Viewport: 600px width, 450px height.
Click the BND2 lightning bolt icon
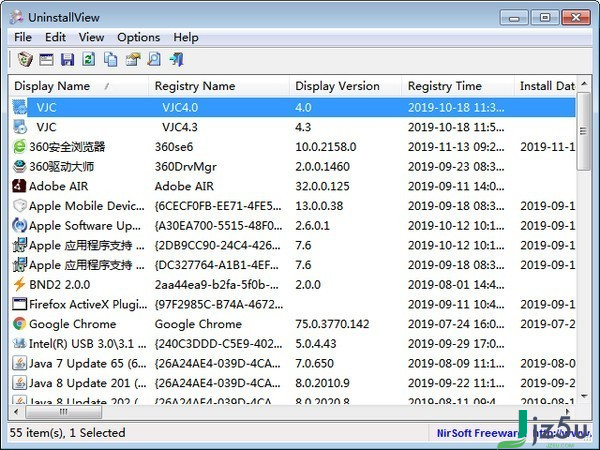tap(20, 284)
